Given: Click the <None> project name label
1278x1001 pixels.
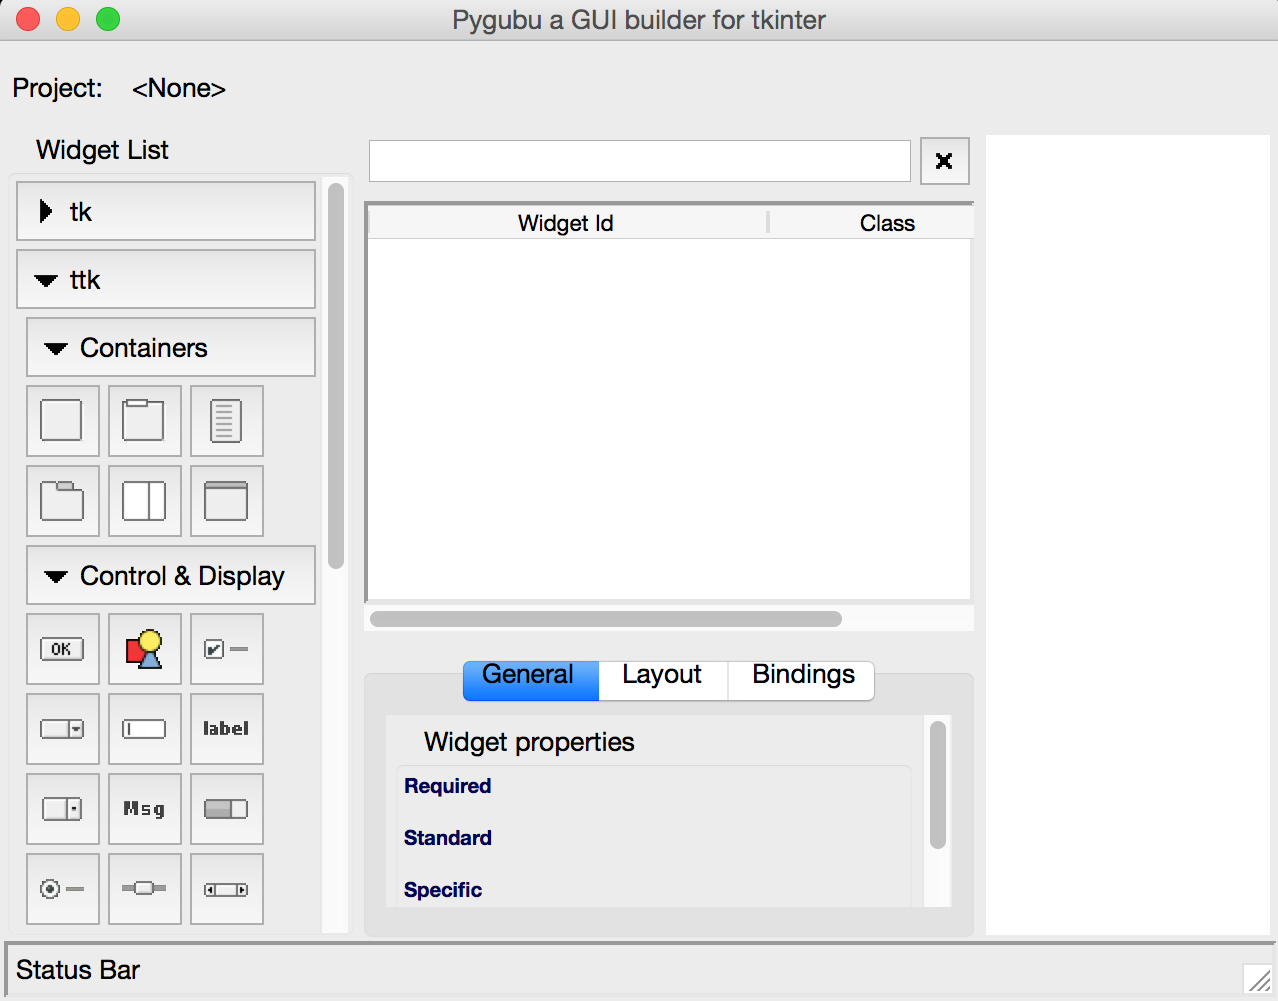Looking at the screenshot, I should click(179, 88).
